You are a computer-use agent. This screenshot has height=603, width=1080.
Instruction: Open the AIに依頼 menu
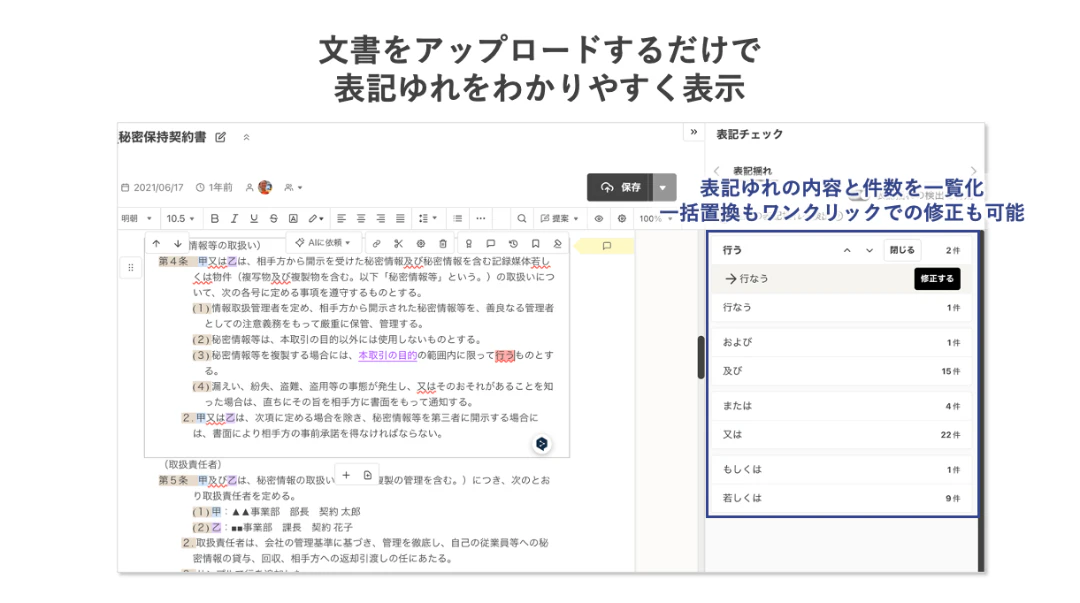(x=323, y=243)
